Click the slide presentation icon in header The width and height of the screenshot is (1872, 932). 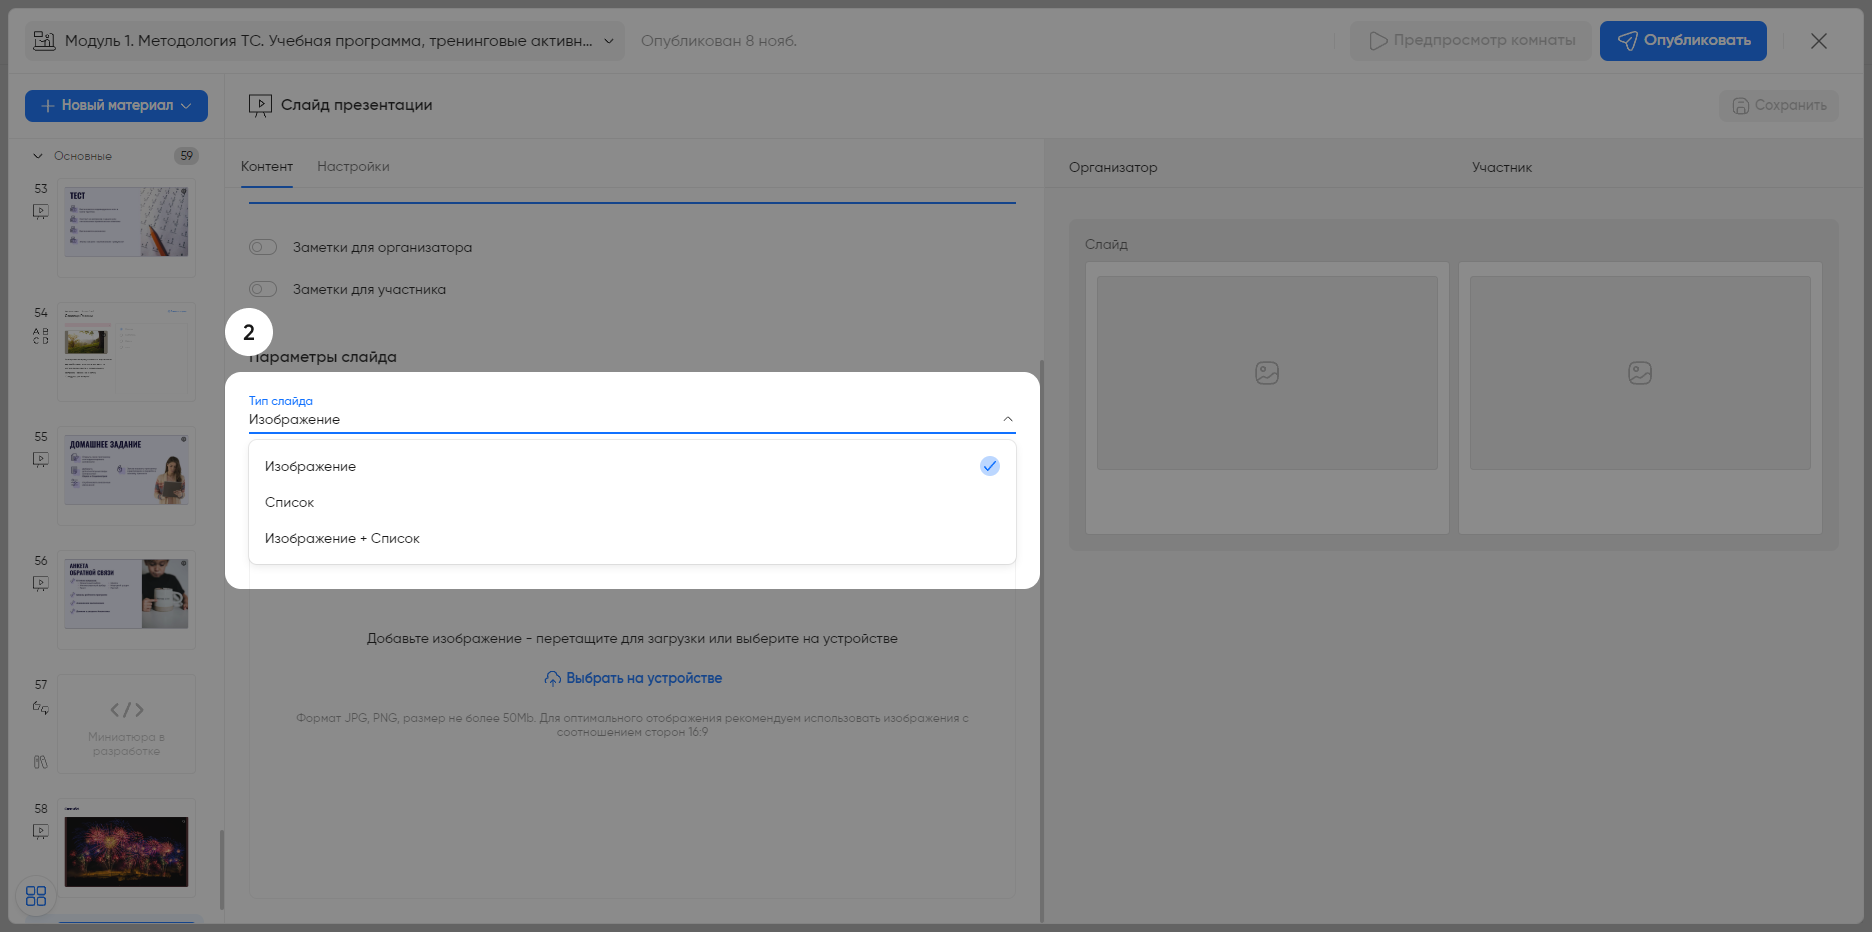pos(260,105)
